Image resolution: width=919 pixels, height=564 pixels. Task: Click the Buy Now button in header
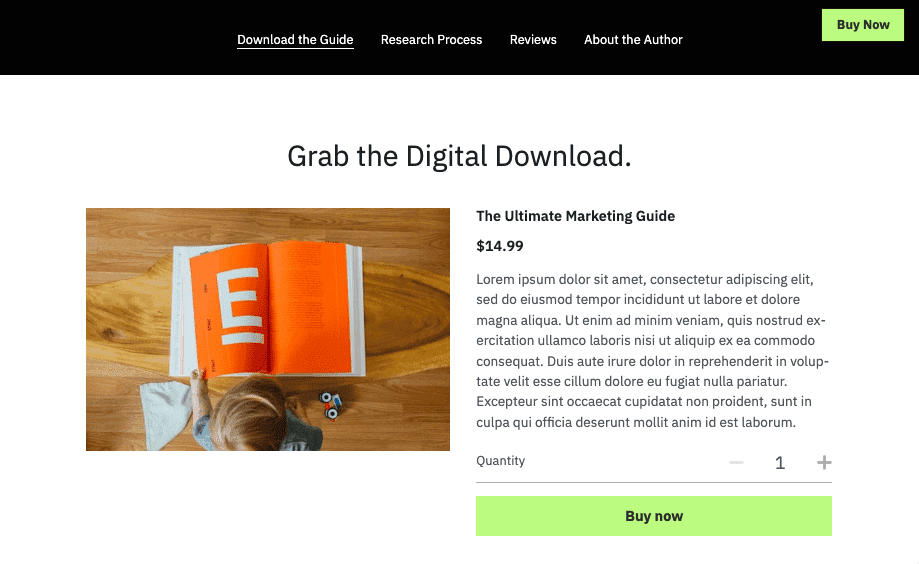click(863, 25)
